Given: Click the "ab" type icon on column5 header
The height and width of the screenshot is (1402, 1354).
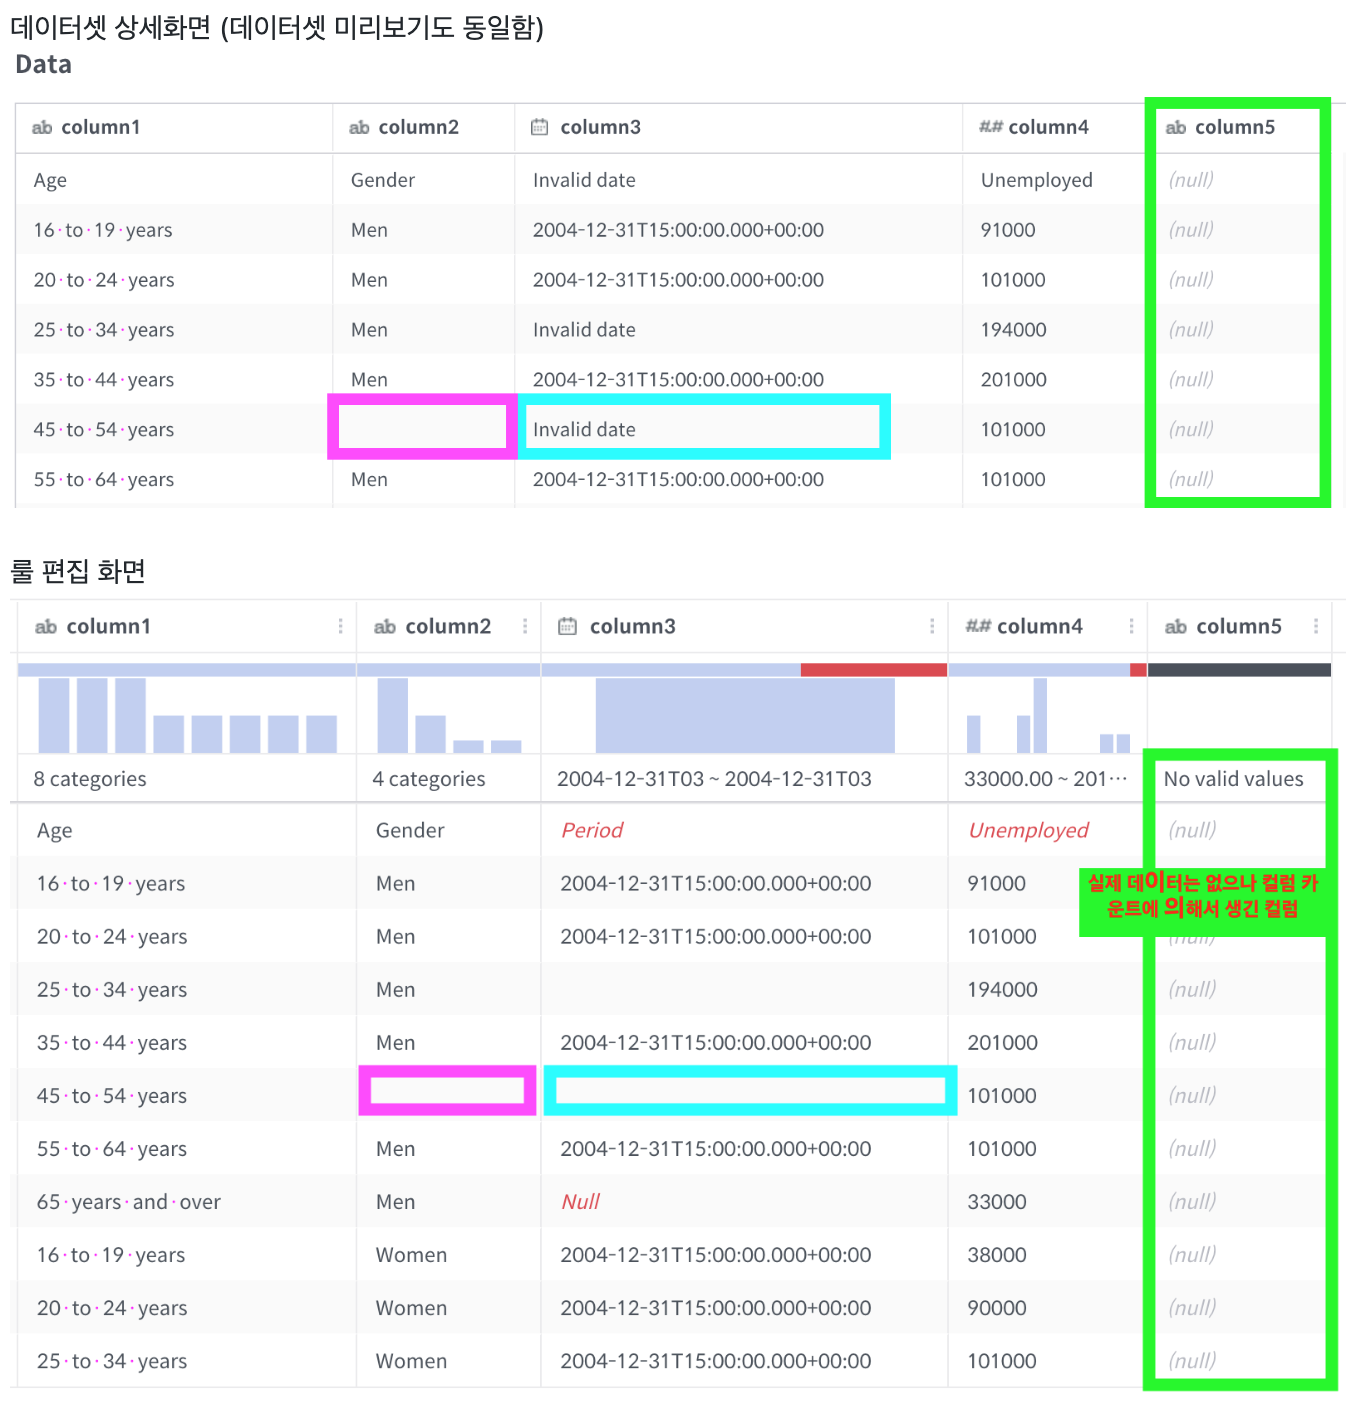Looking at the screenshot, I should (1175, 127).
